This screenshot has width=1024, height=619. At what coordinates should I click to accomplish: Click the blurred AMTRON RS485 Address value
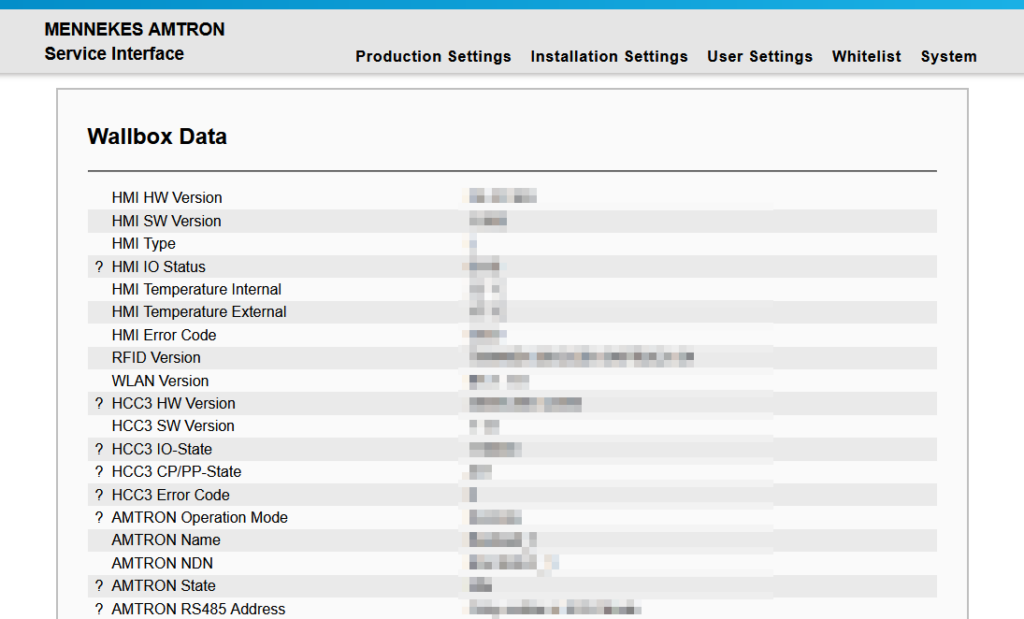[x=554, y=609]
